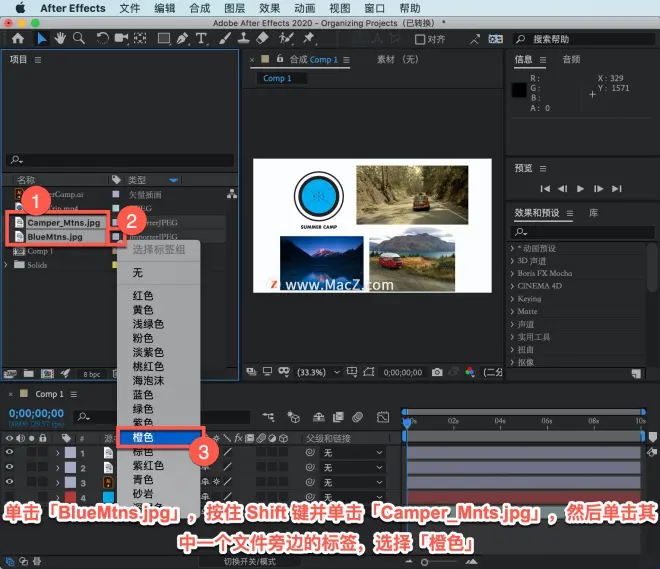
Task: Click the Play button in preview panel
Action: [580, 189]
